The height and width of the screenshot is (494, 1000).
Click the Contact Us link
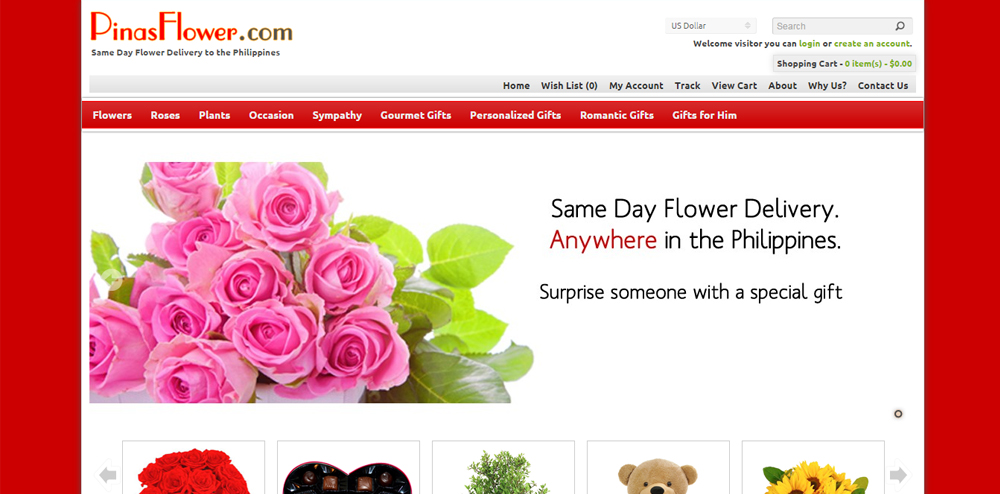coord(883,85)
